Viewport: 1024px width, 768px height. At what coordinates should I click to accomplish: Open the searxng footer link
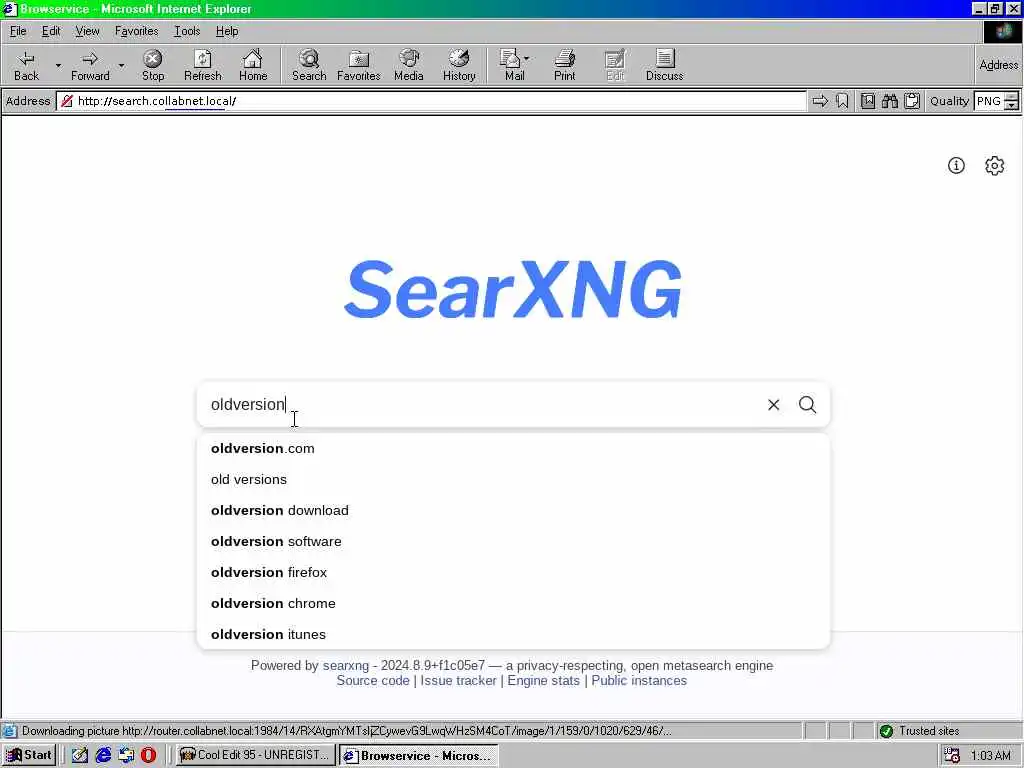(x=345, y=665)
